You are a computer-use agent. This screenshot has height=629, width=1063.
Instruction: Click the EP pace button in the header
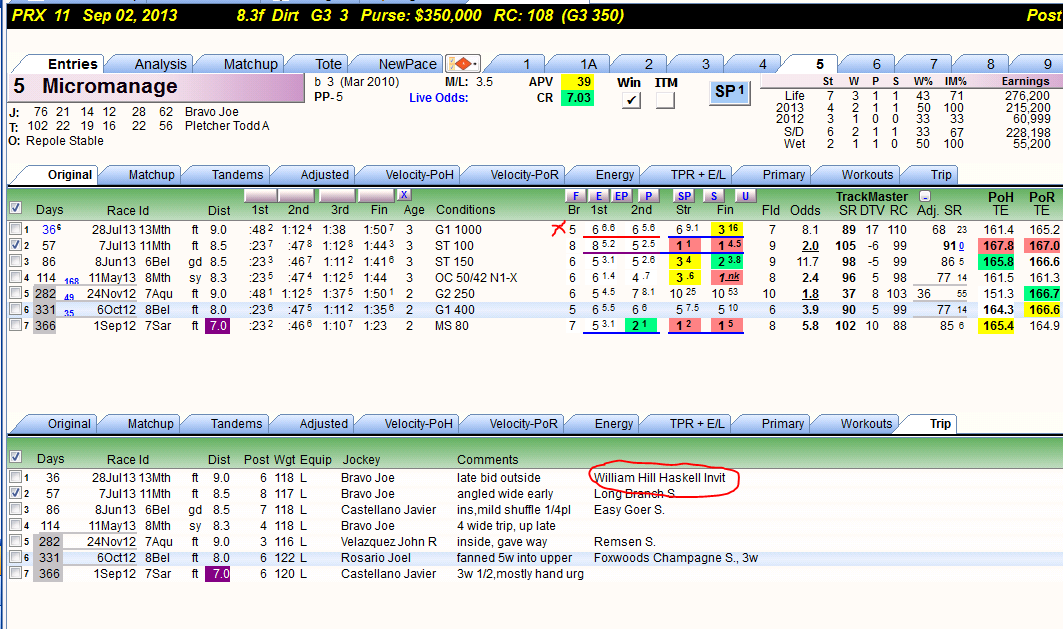click(x=622, y=196)
